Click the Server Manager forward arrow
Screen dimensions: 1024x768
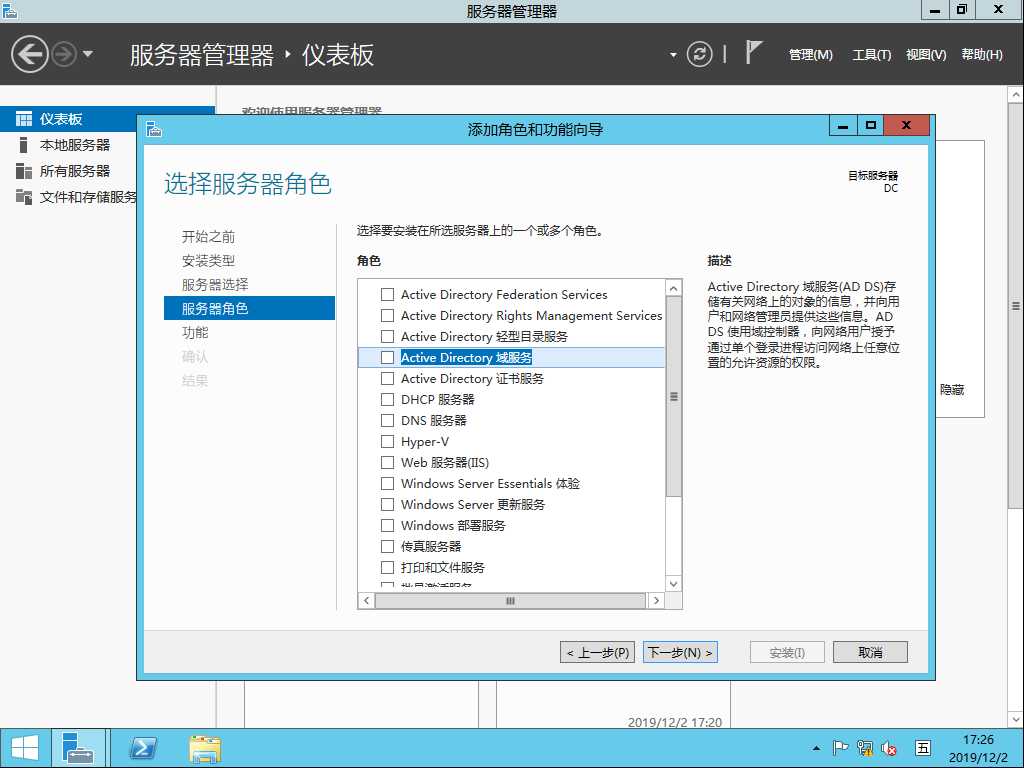(63, 54)
